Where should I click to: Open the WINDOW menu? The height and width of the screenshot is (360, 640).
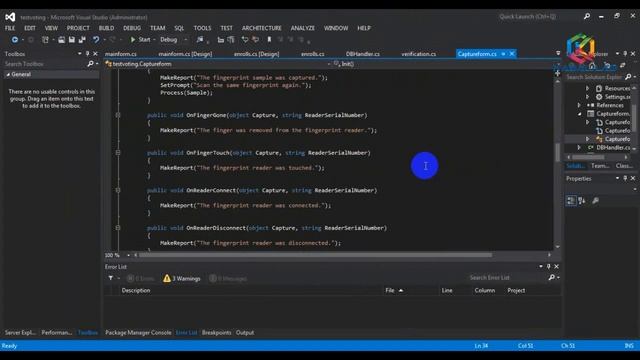point(336,28)
